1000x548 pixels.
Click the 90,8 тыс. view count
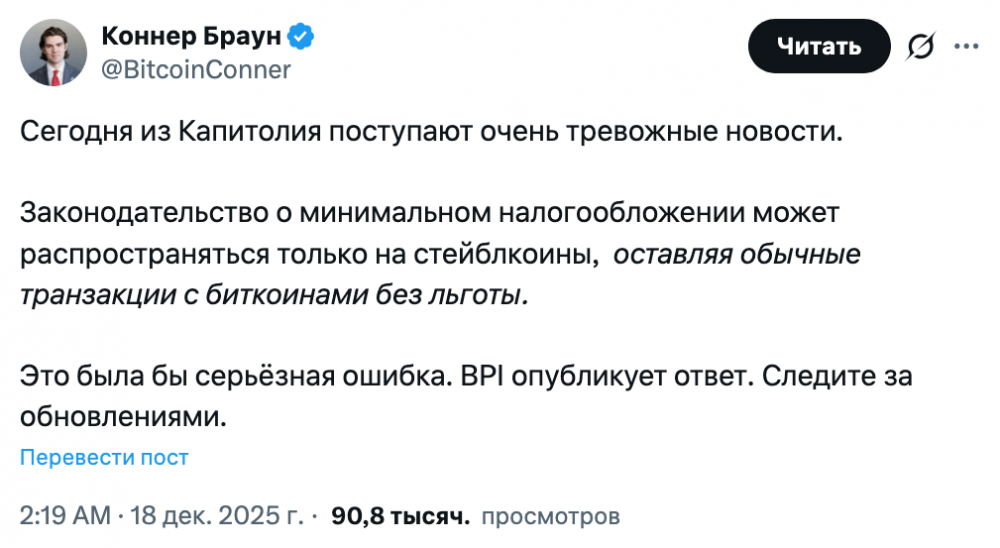tap(400, 516)
